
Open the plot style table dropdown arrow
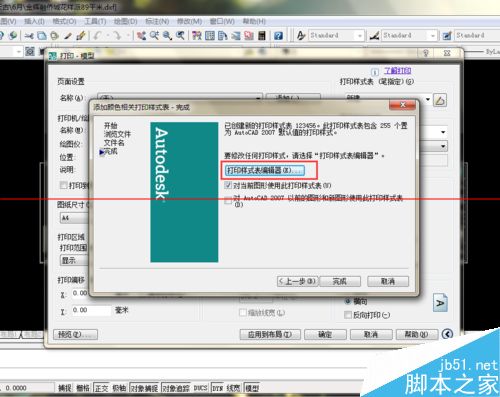(428, 99)
